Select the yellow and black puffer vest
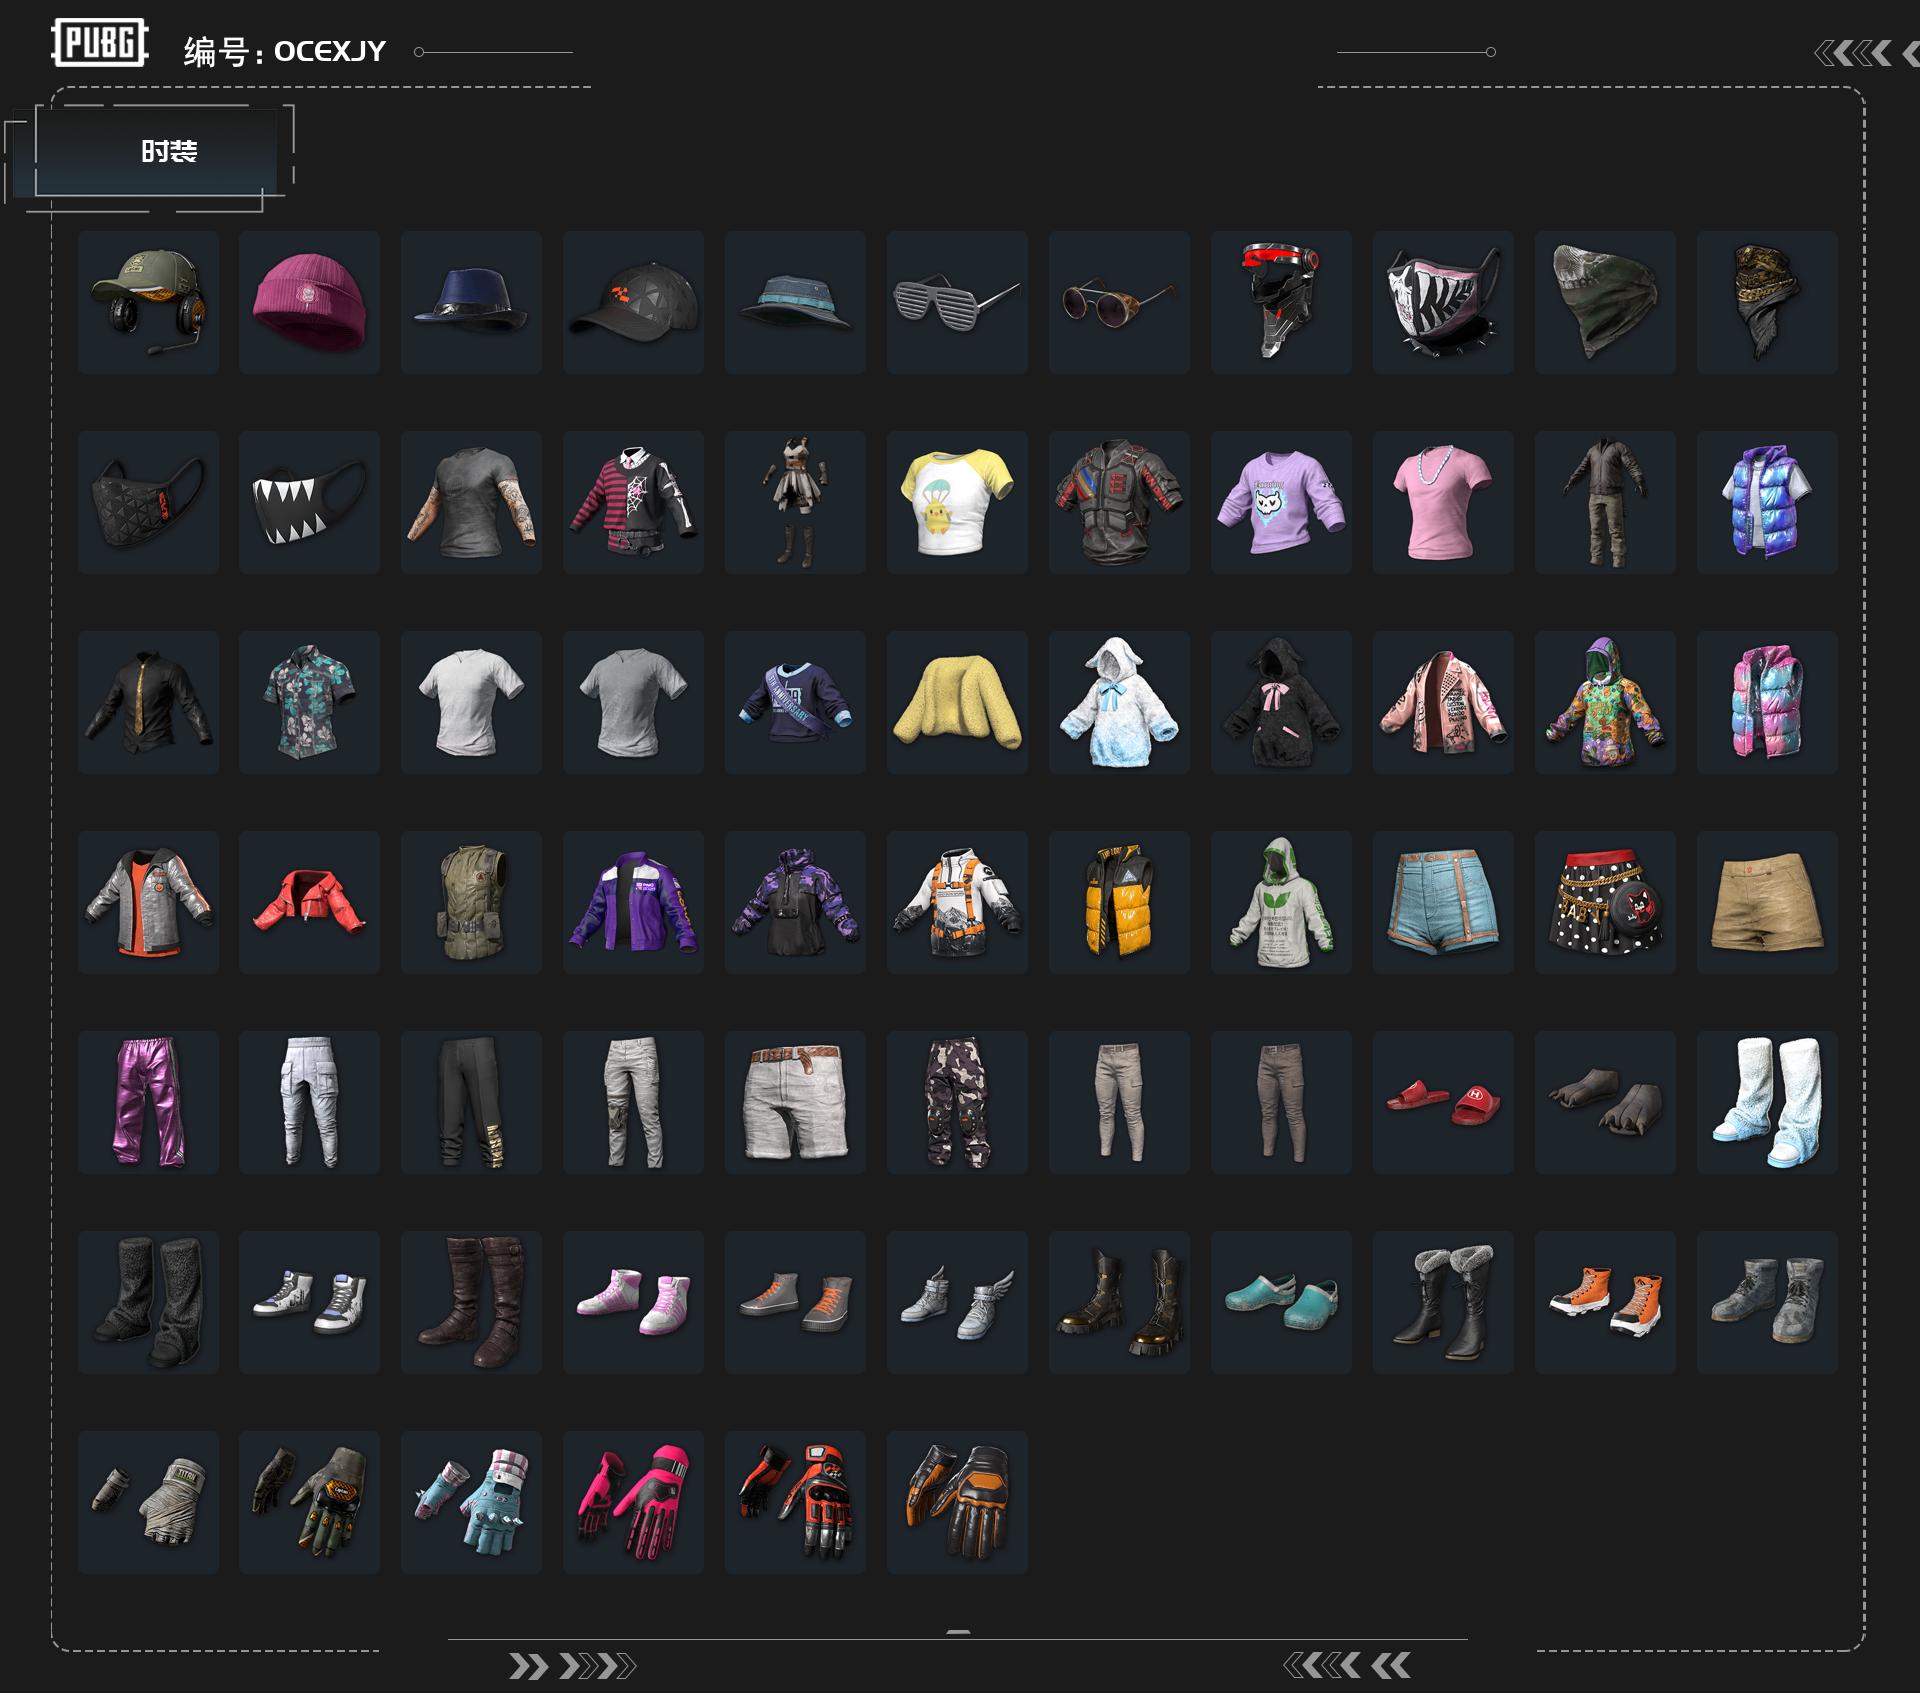Image resolution: width=1920 pixels, height=1693 pixels. pyautogui.click(x=1120, y=903)
